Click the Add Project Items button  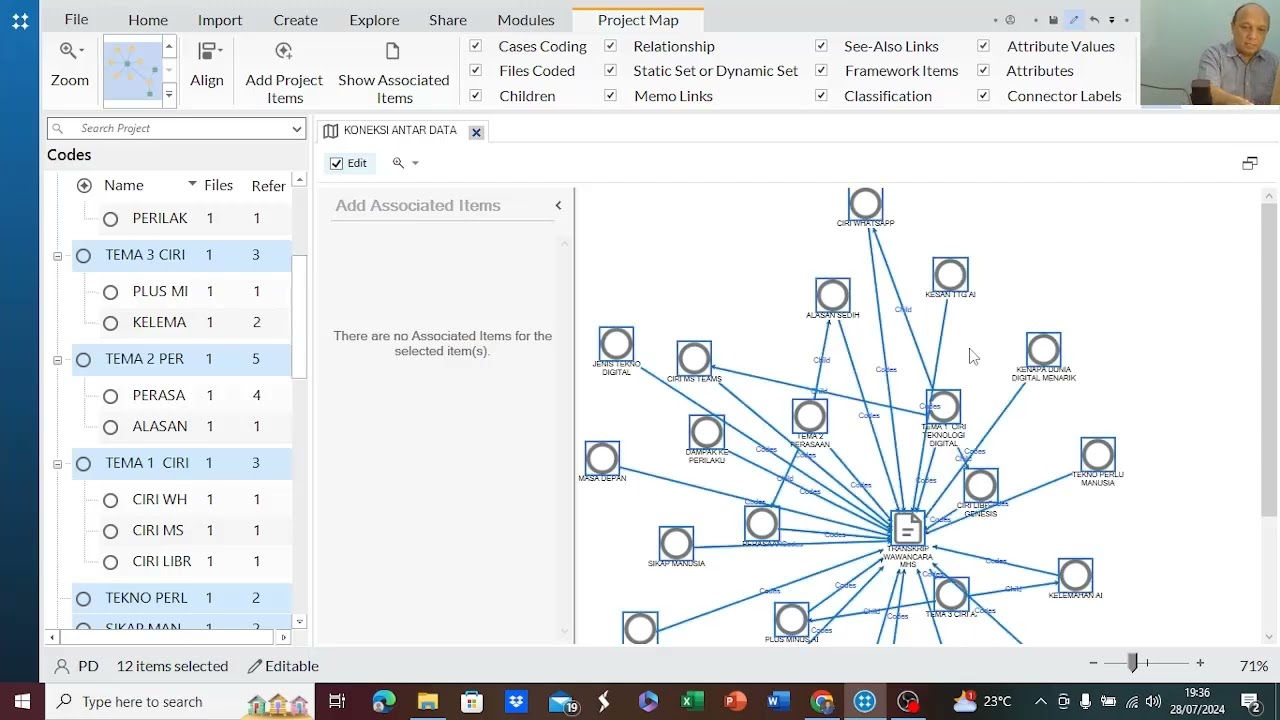[284, 73]
